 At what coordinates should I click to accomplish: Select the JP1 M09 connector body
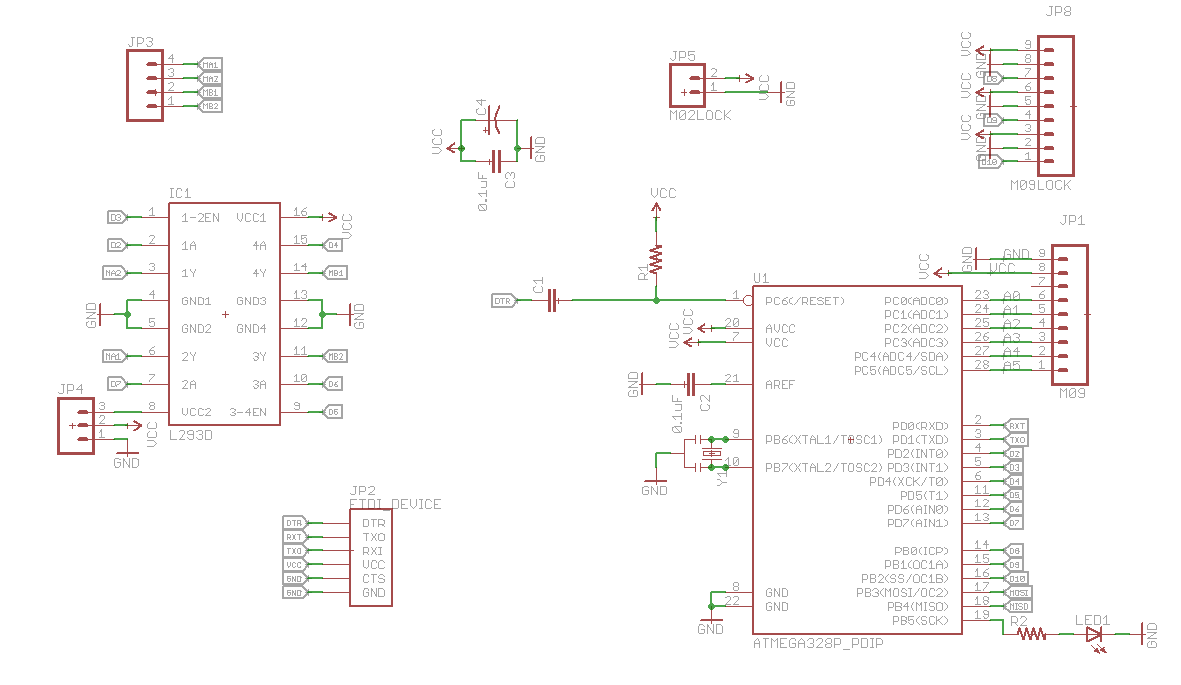[x=1070, y=315]
